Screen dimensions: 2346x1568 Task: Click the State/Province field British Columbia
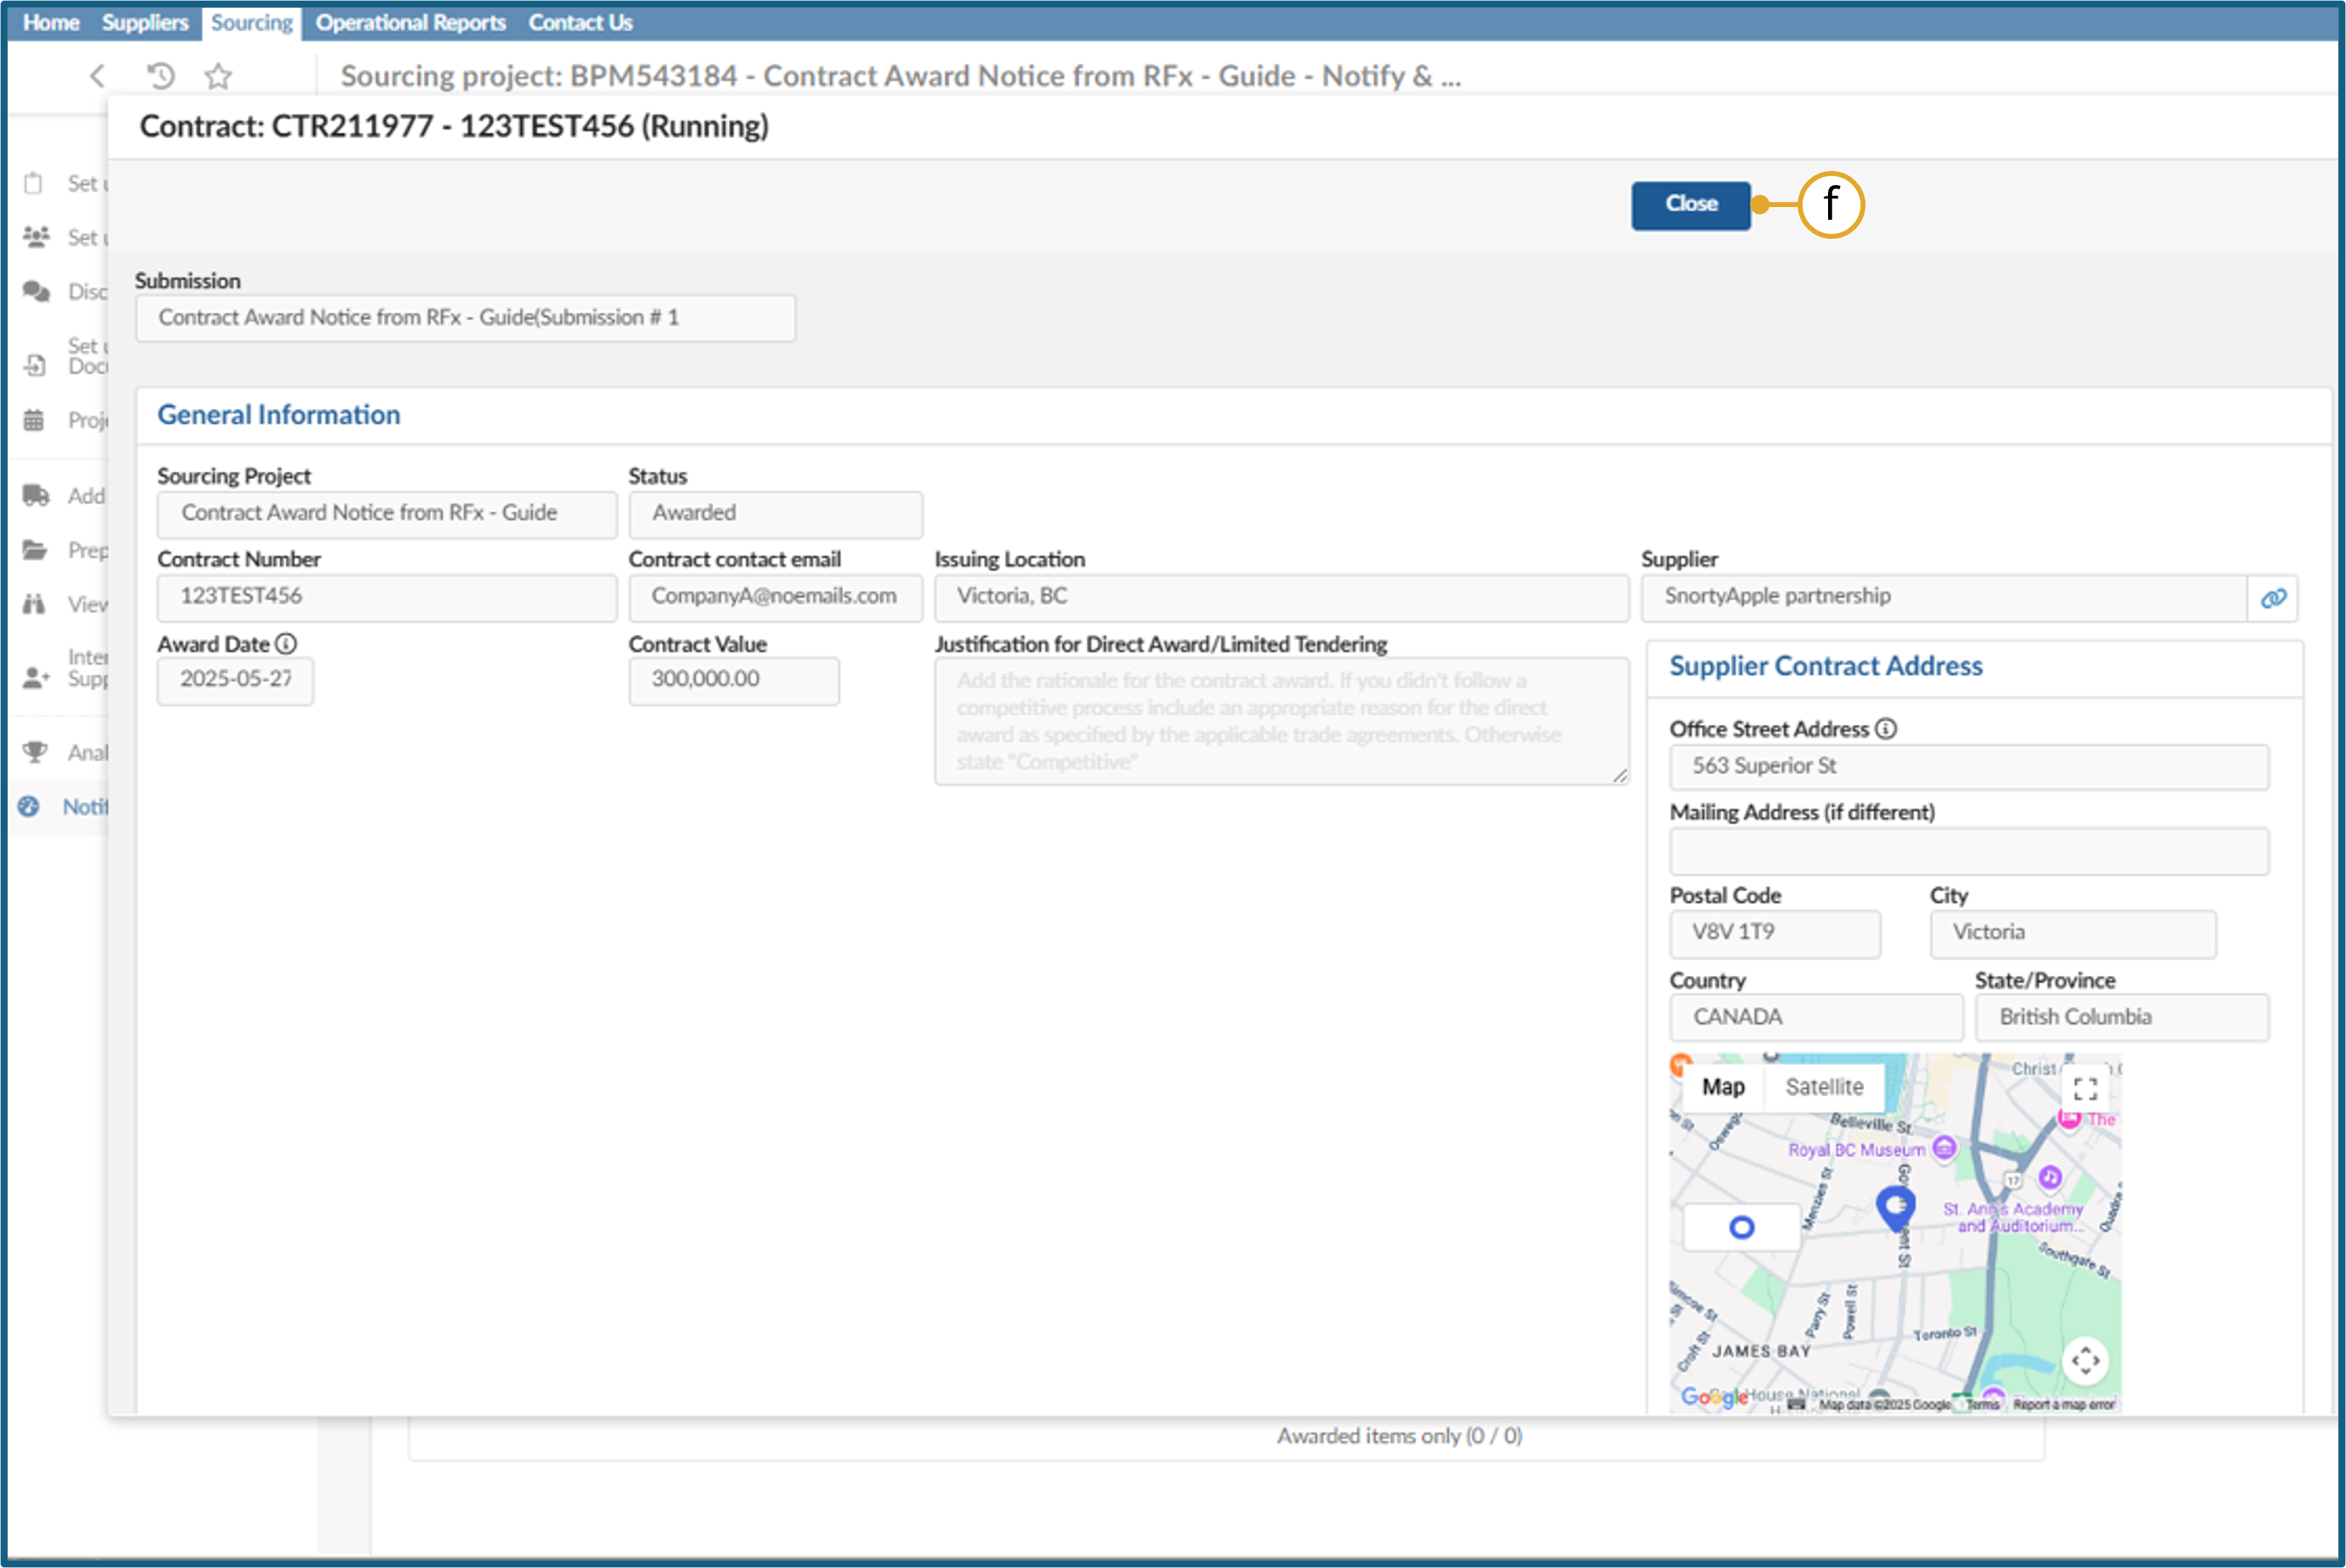(2121, 1018)
